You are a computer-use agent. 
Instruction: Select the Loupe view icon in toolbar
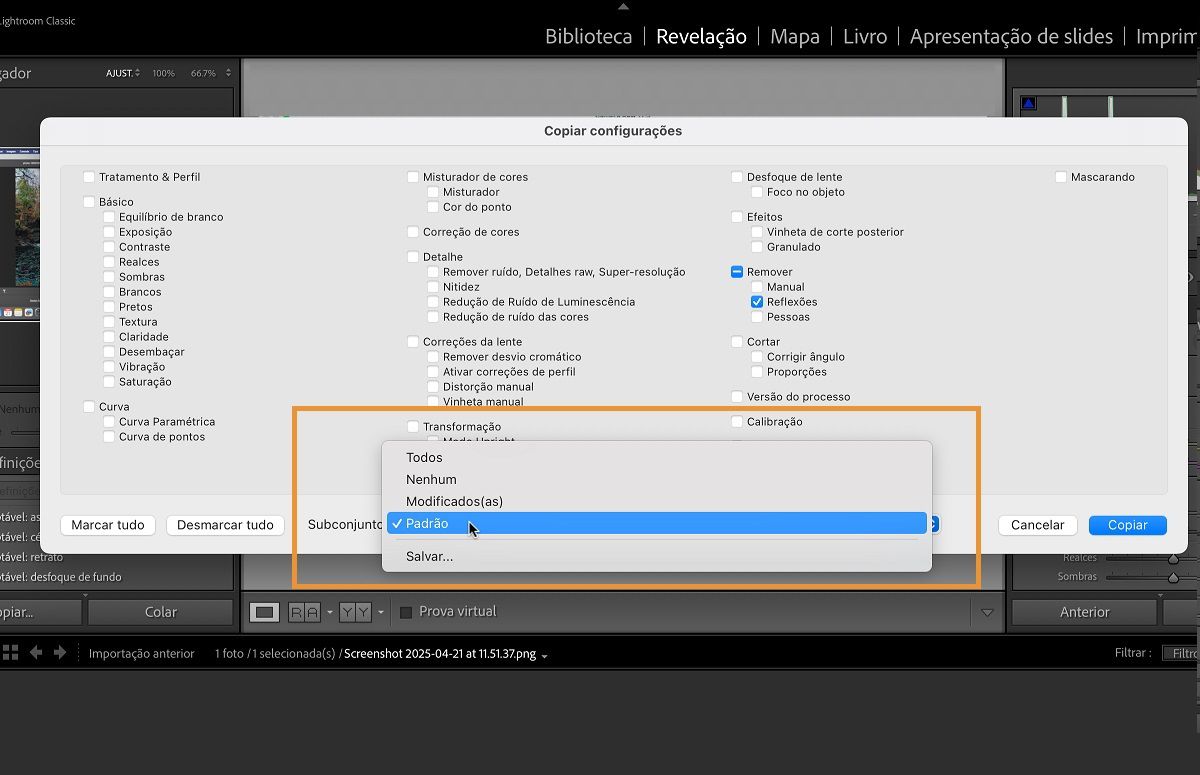pos(265,612)
